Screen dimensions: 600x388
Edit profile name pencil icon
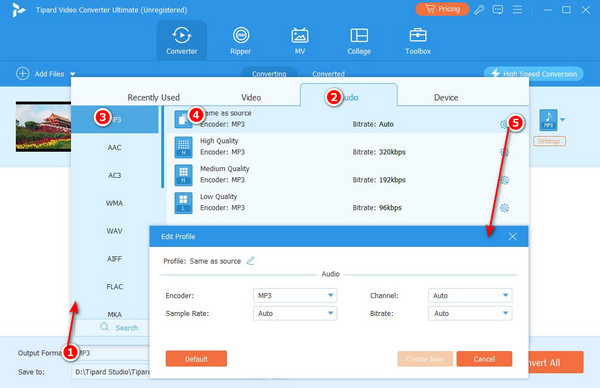pyautogui.click(x=250, y=261)
